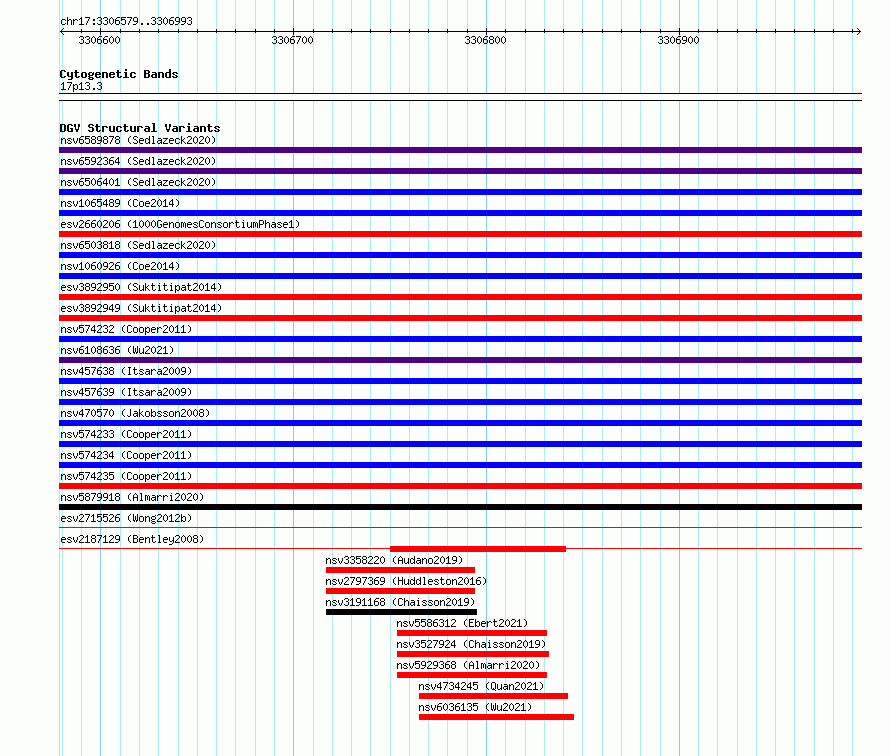Open variant nsv574233 (Cooper2011) label
The image size is (890, 756).
pyautogui.click(x=126, y=434)
